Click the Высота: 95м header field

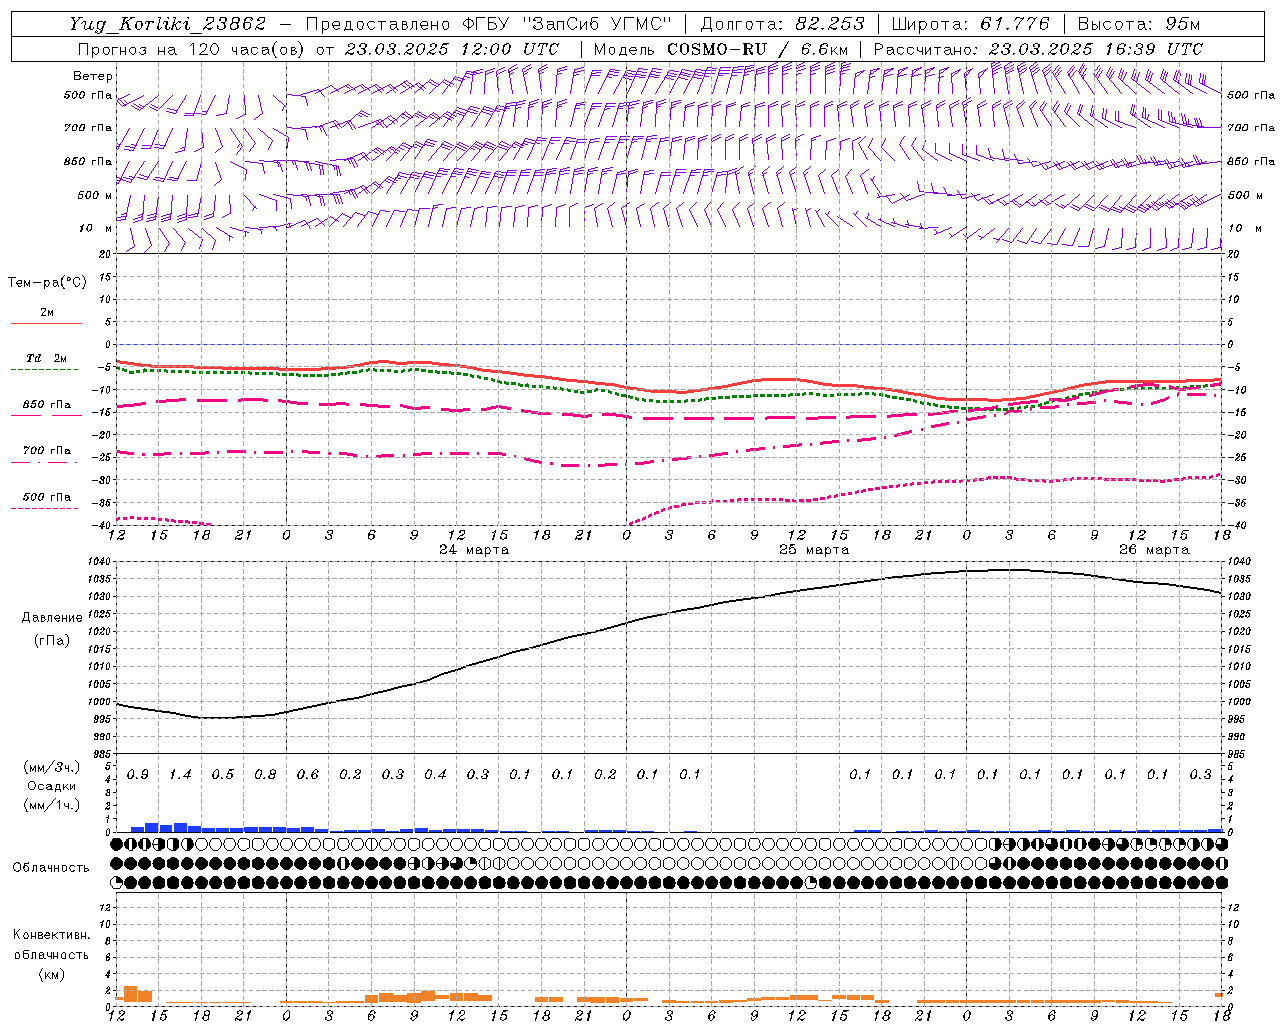[1139, 24]
